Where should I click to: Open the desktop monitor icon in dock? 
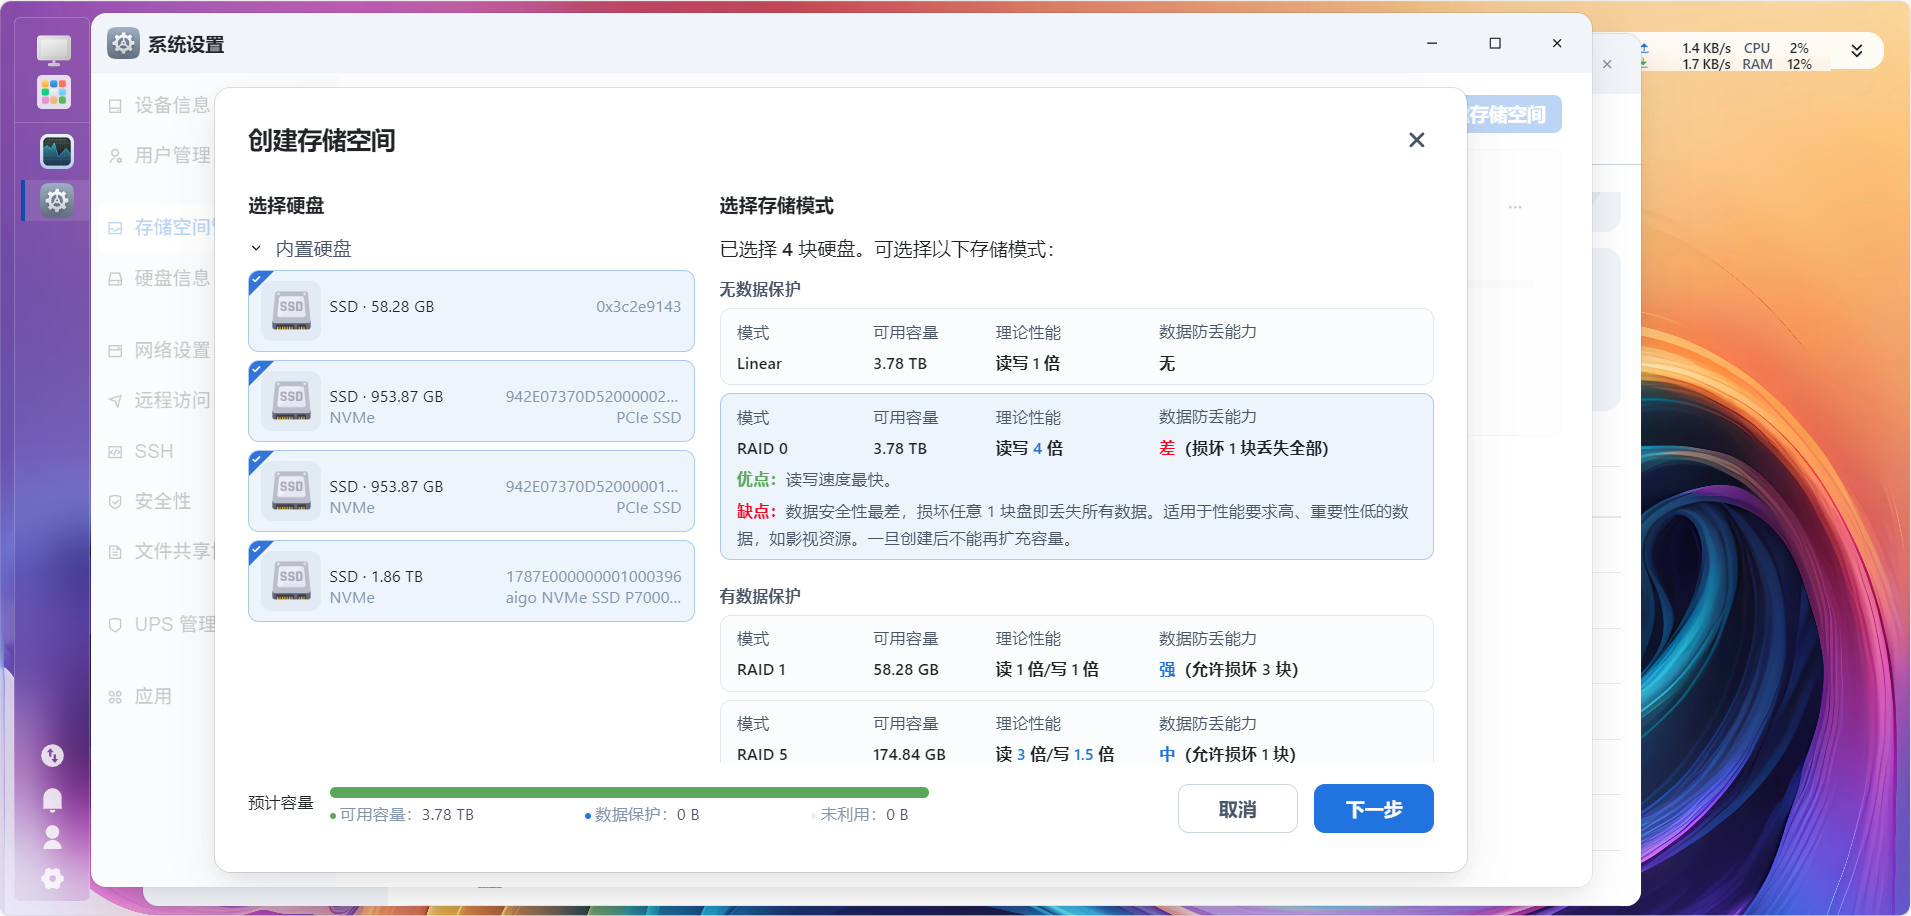[x=54, y=49]
